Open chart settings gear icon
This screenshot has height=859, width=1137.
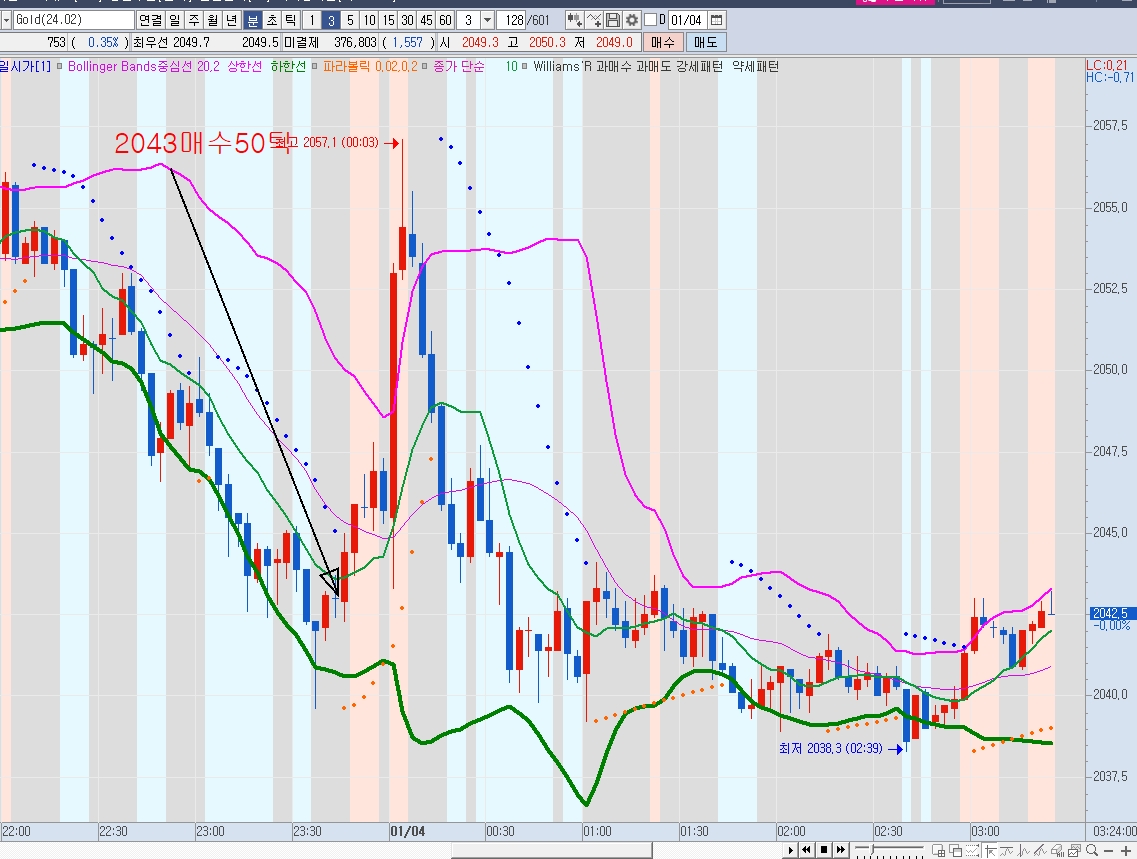(x=632, y=20)
